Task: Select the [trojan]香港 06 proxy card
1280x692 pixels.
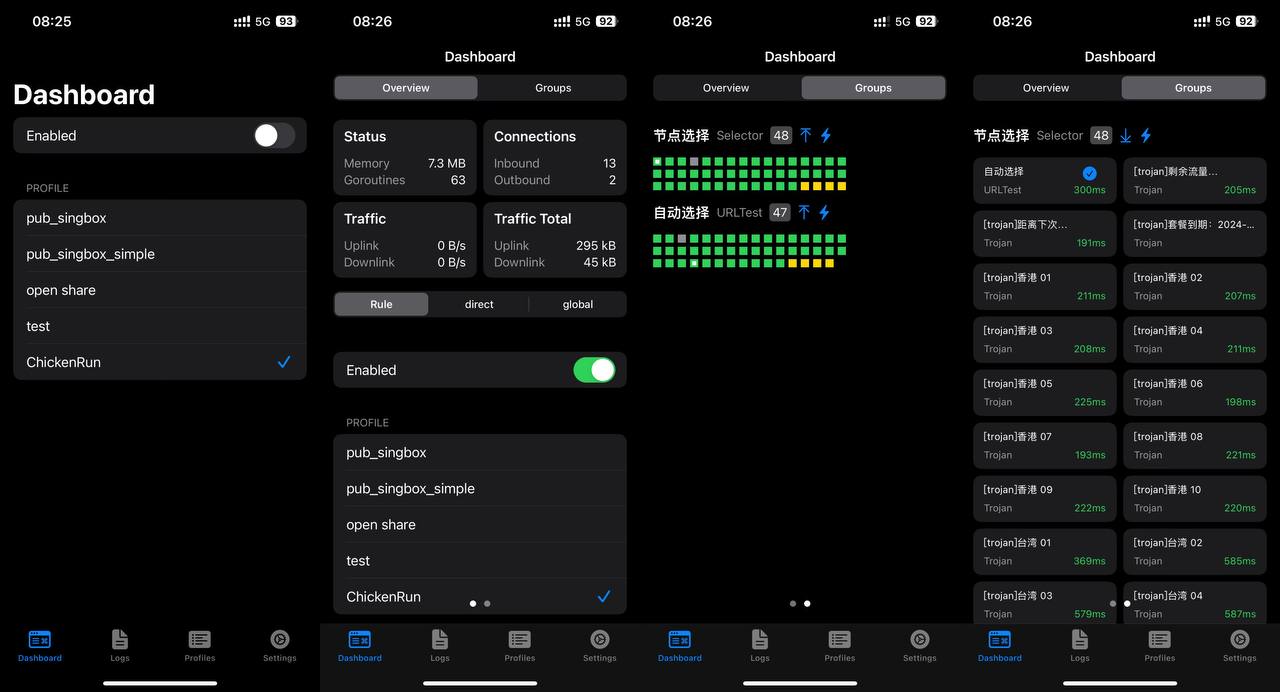Action: pos(1194,392)
